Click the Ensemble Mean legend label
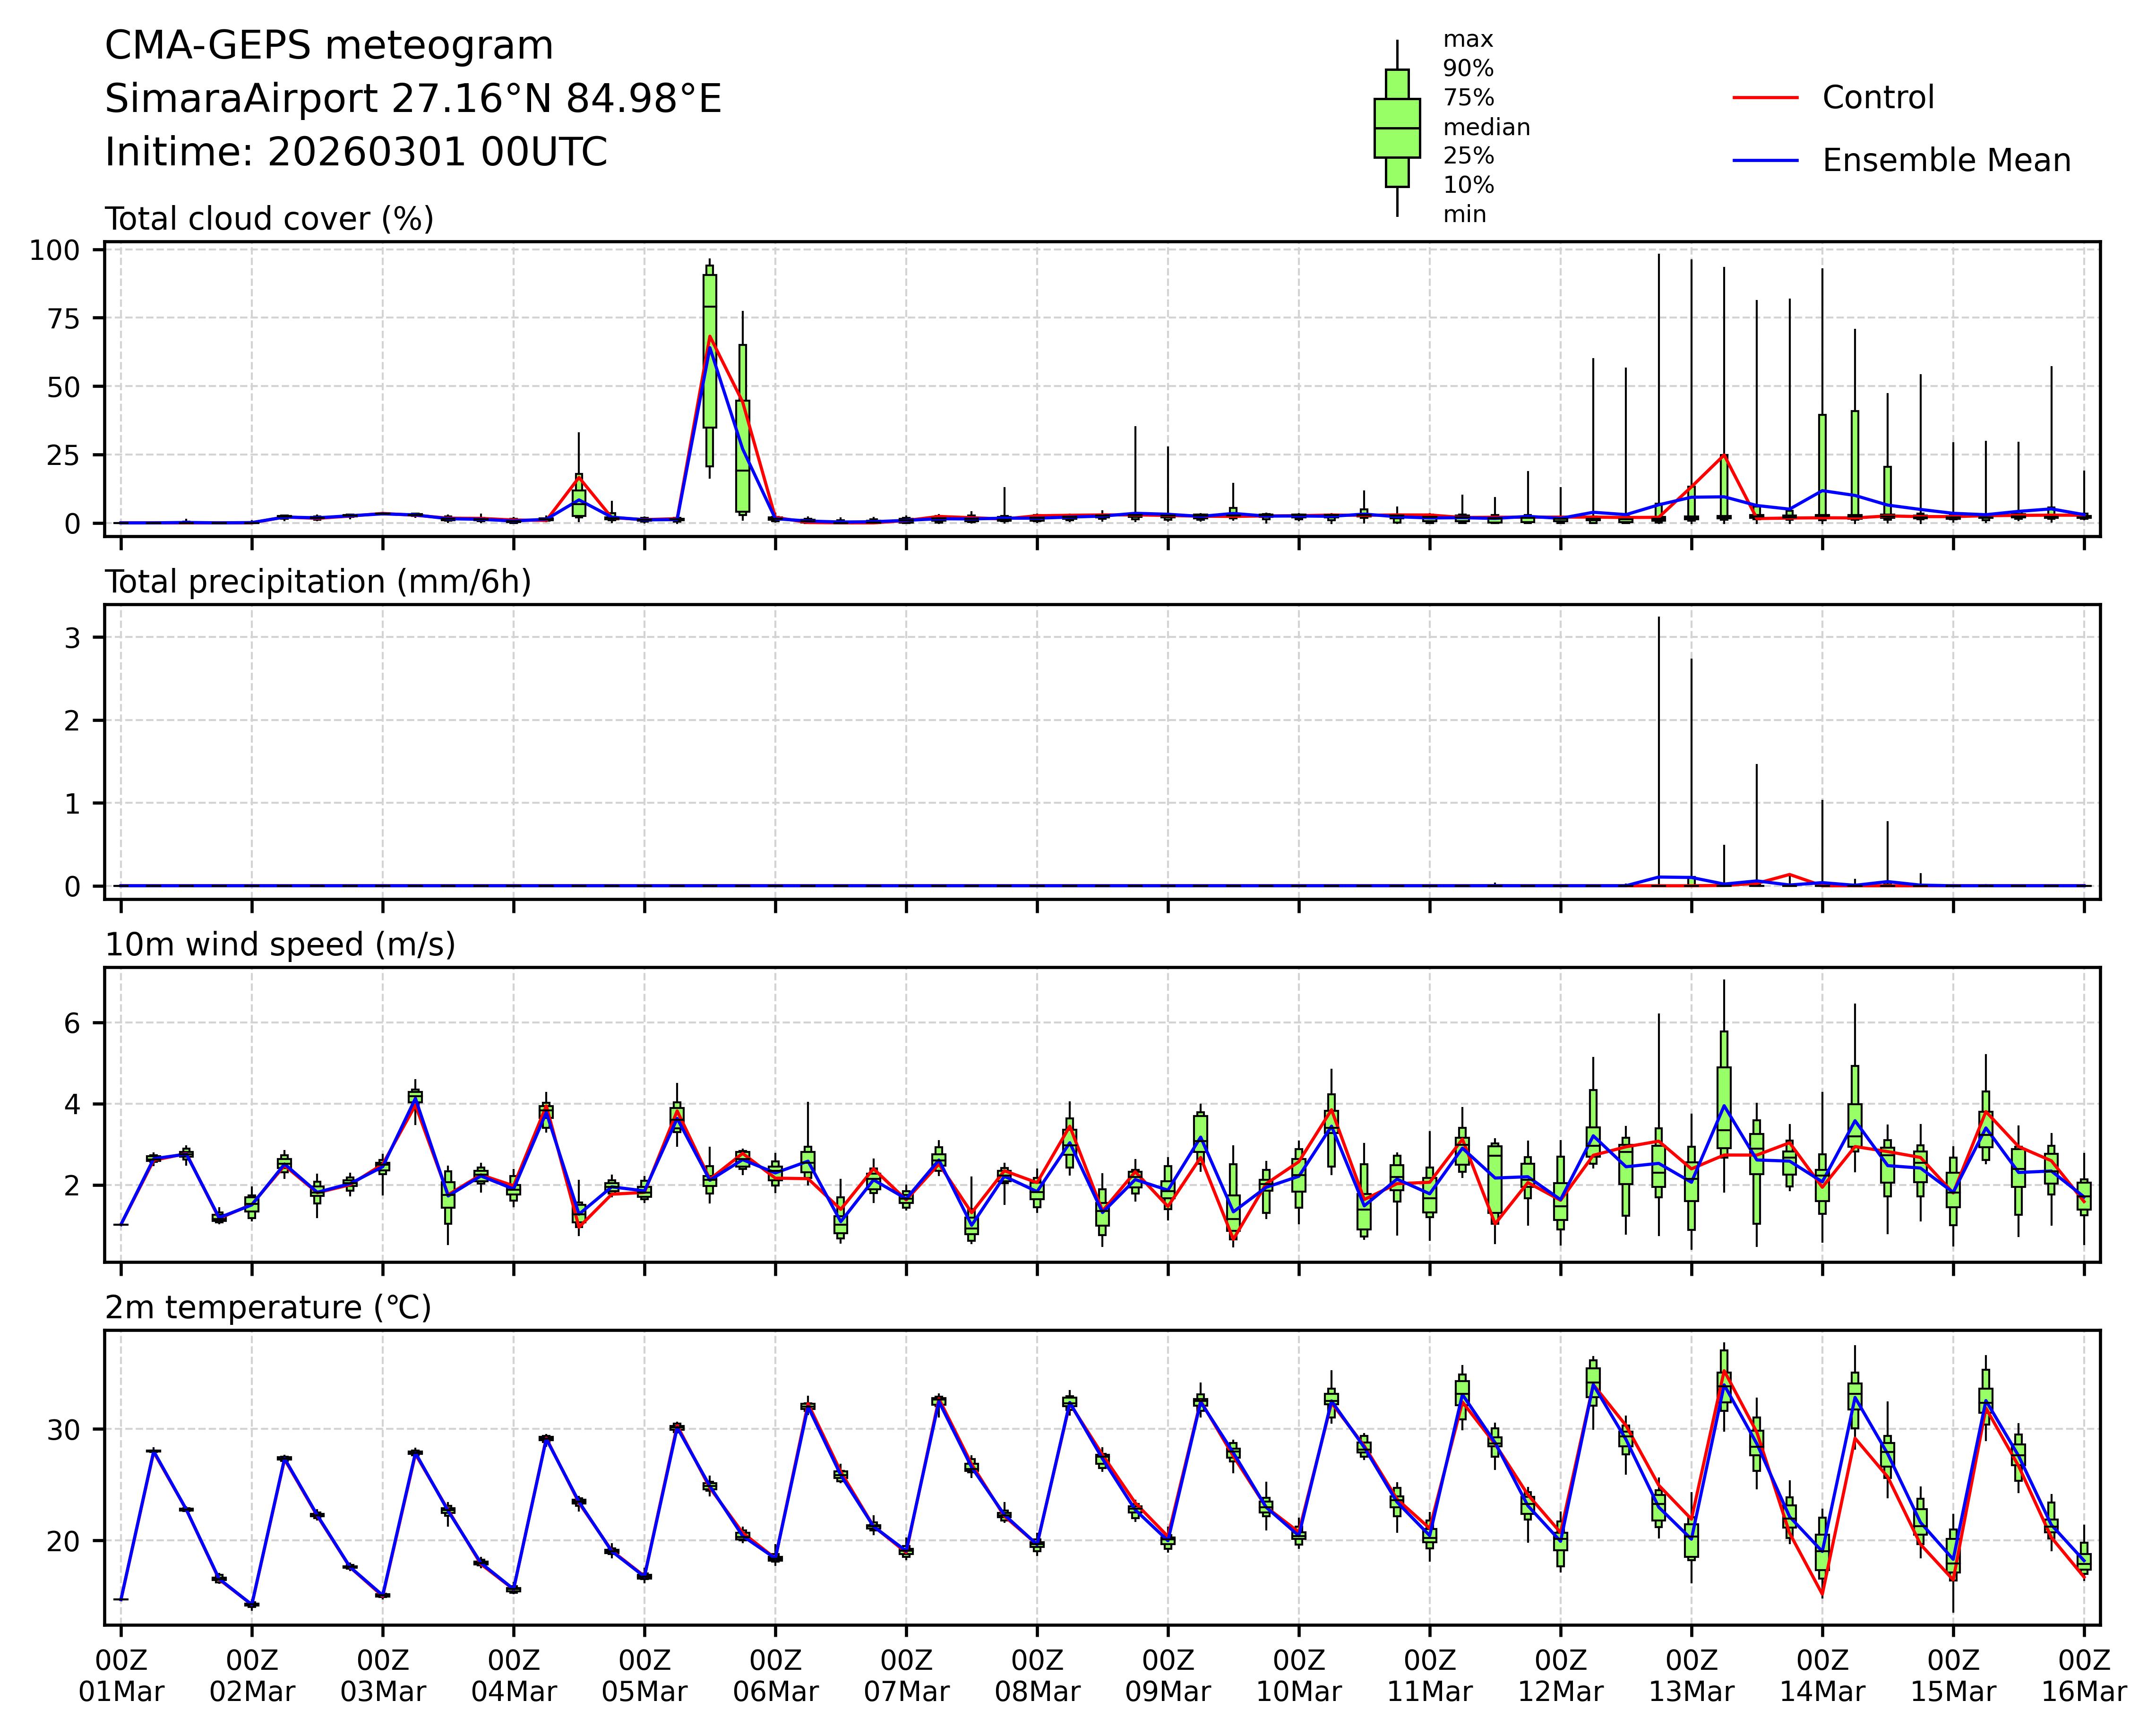The height and width of the screenshot is (1735, 2156). click(x=1946, y=161)
